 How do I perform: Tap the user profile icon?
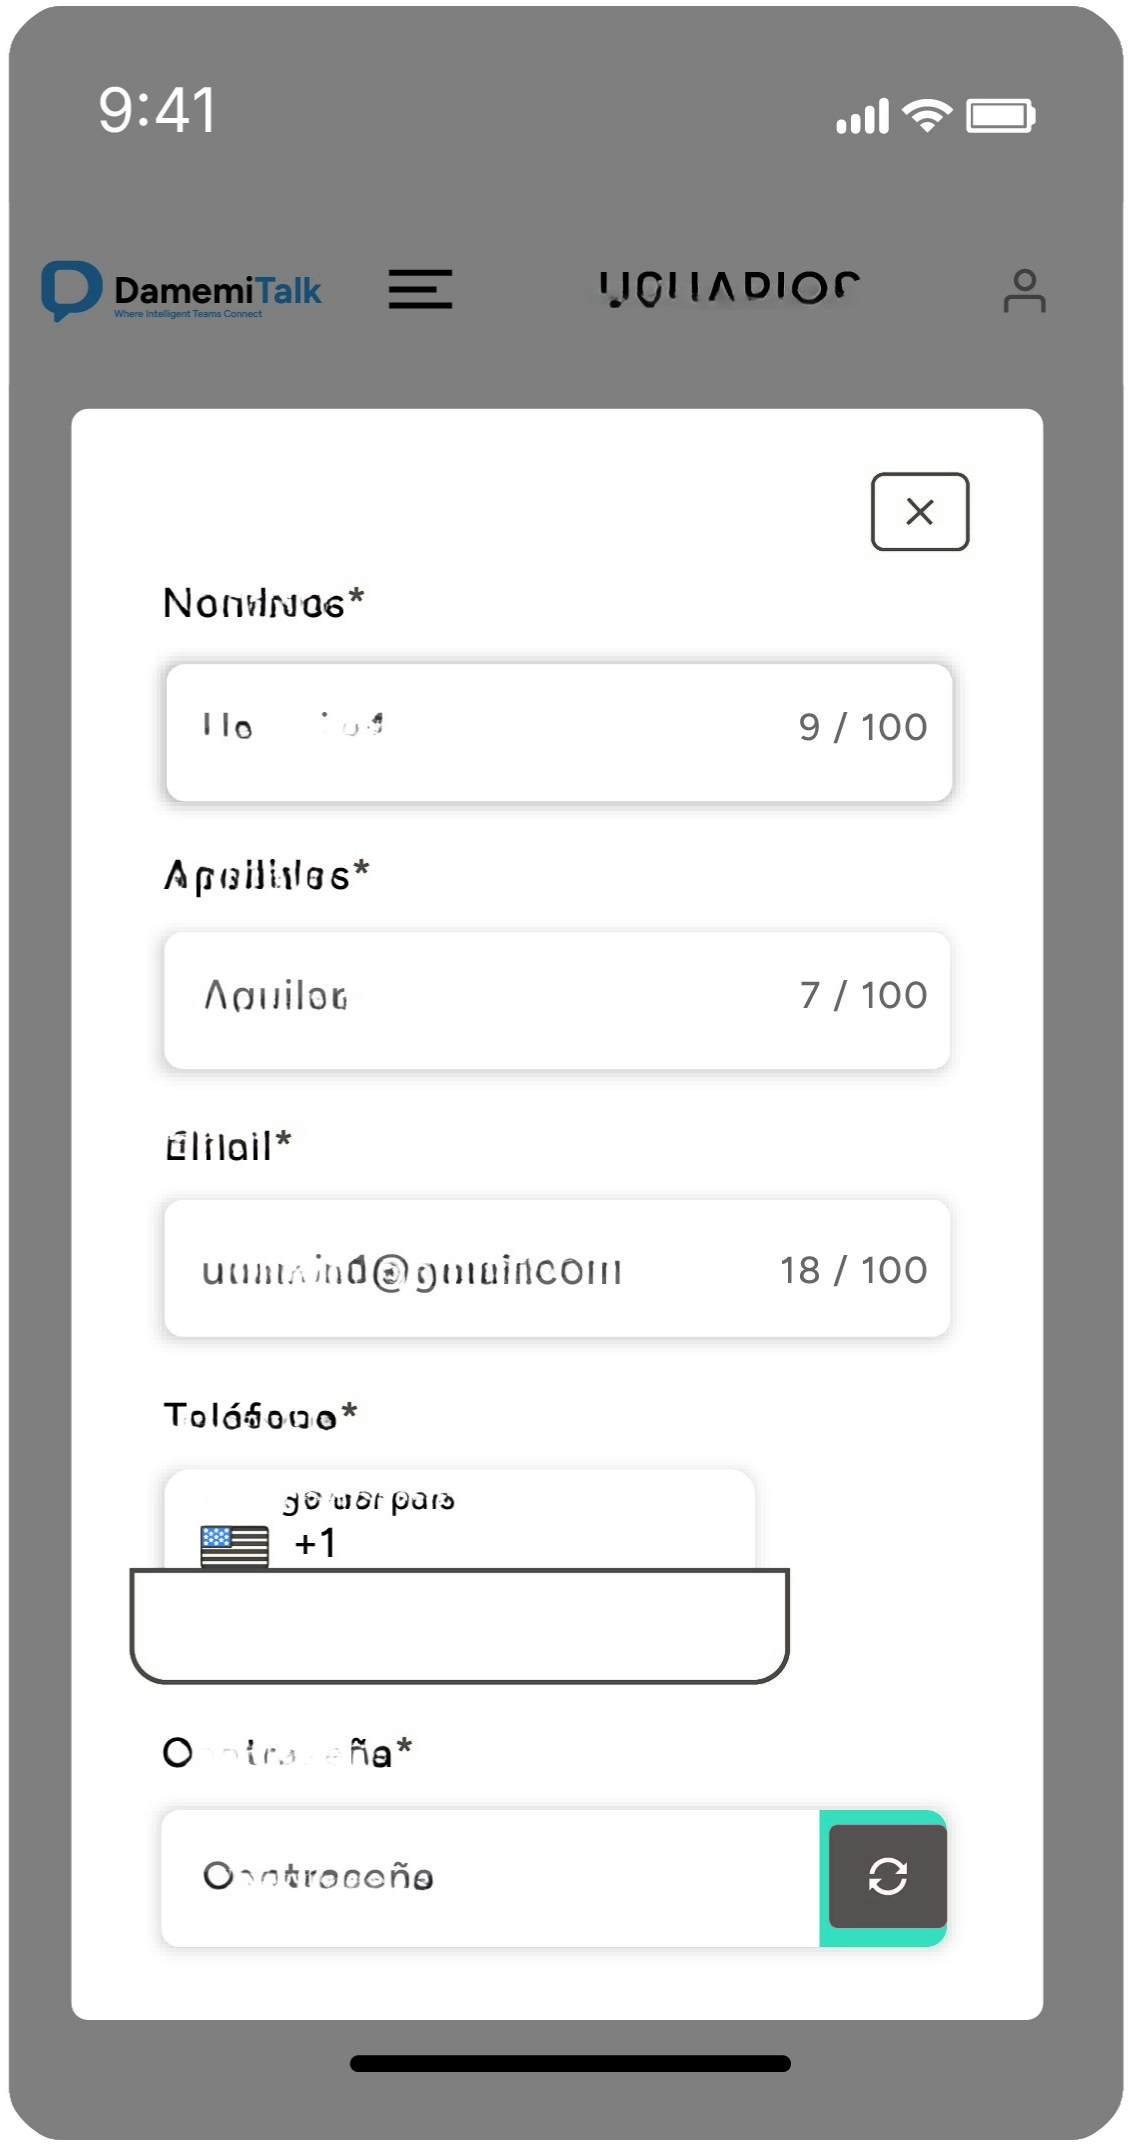coord(1024,291)
